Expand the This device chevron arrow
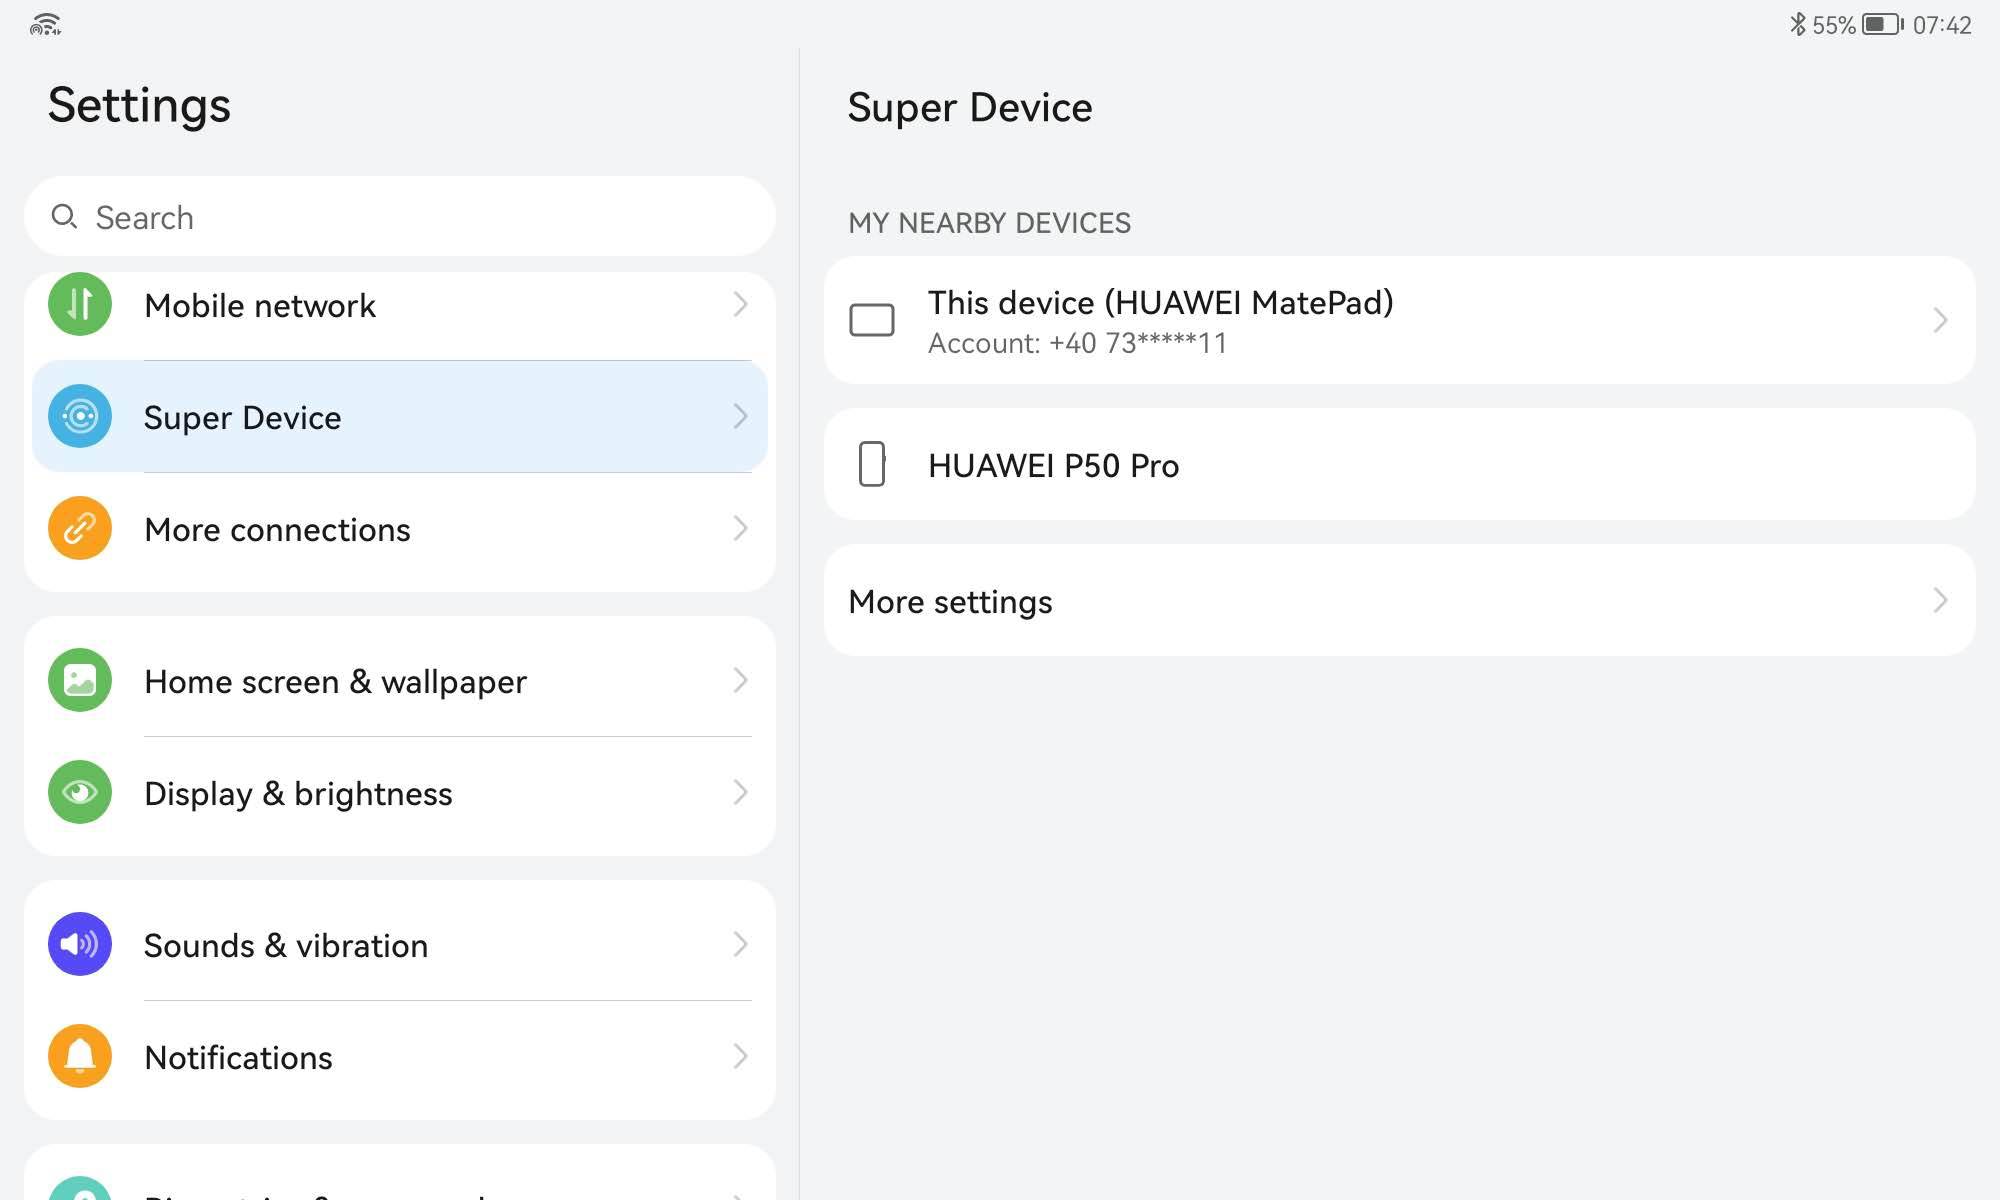2000x1200 pixels. [x=1940, y=320]
